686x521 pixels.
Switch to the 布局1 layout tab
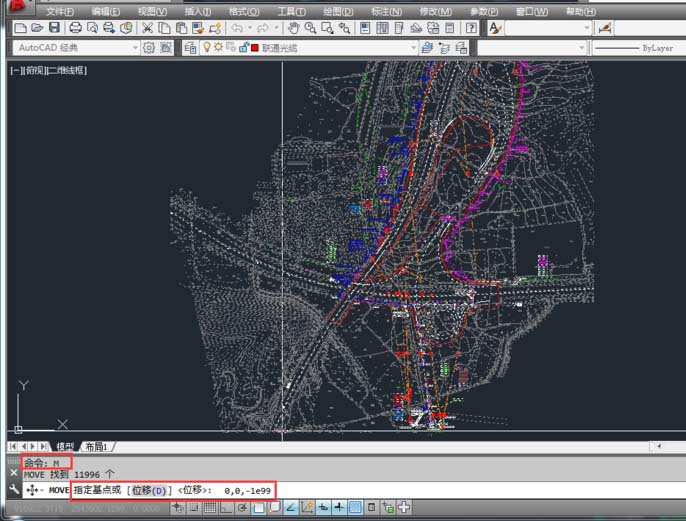point(96,446)
